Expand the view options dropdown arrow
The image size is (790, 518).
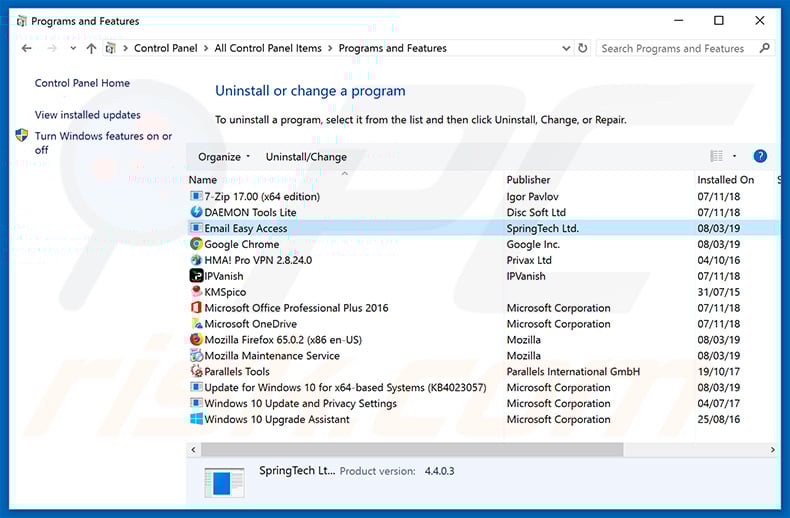point(734,156)
